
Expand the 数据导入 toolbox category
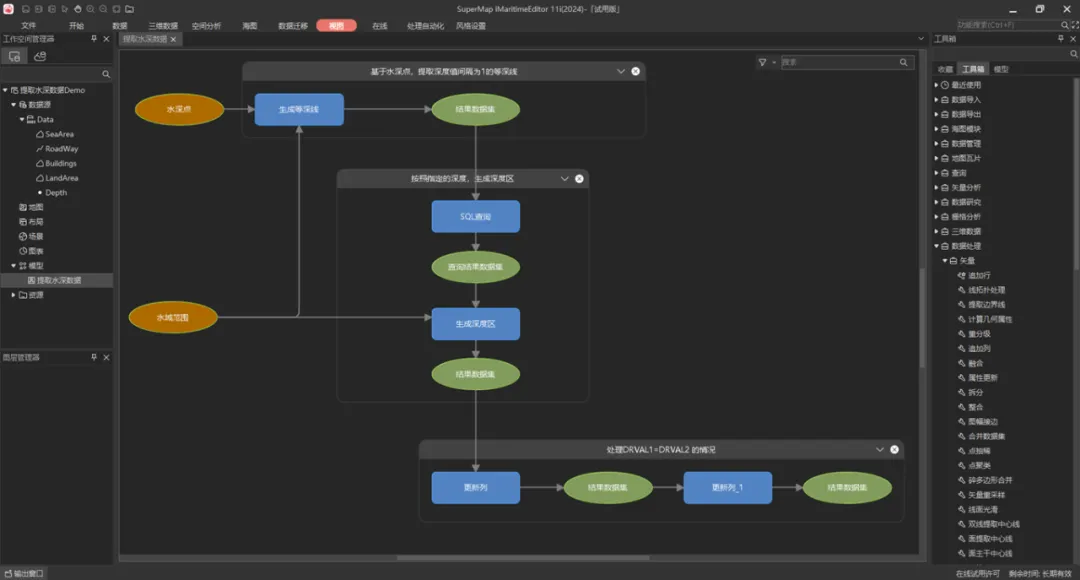(936, 100)
